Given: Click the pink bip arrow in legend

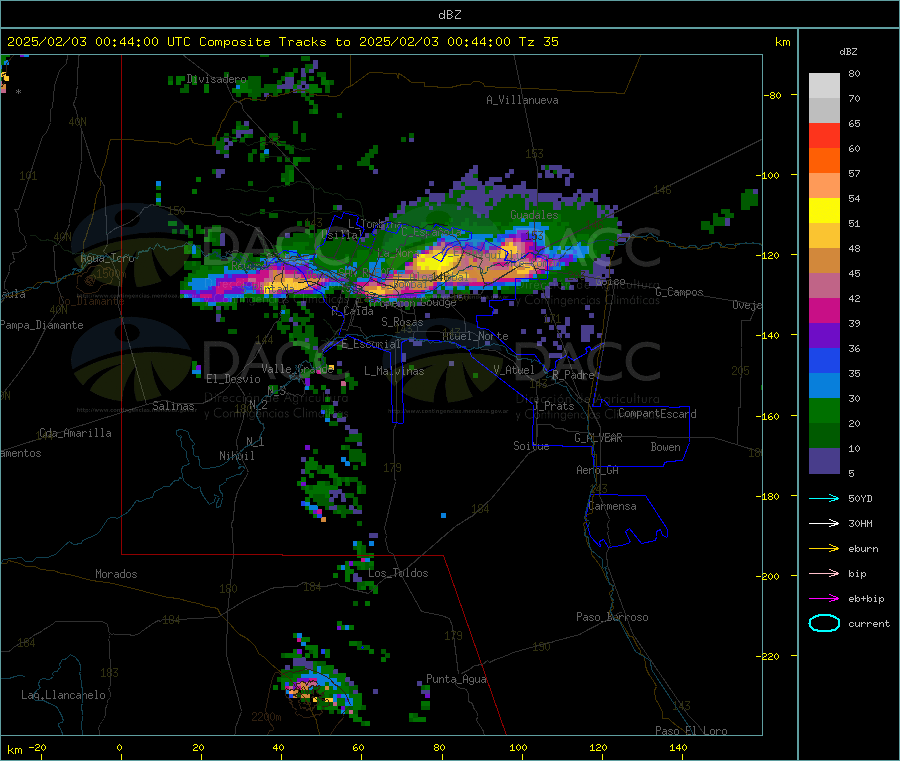Looking at the screenshot, I should pyautogui.click(x=824, y=573).
